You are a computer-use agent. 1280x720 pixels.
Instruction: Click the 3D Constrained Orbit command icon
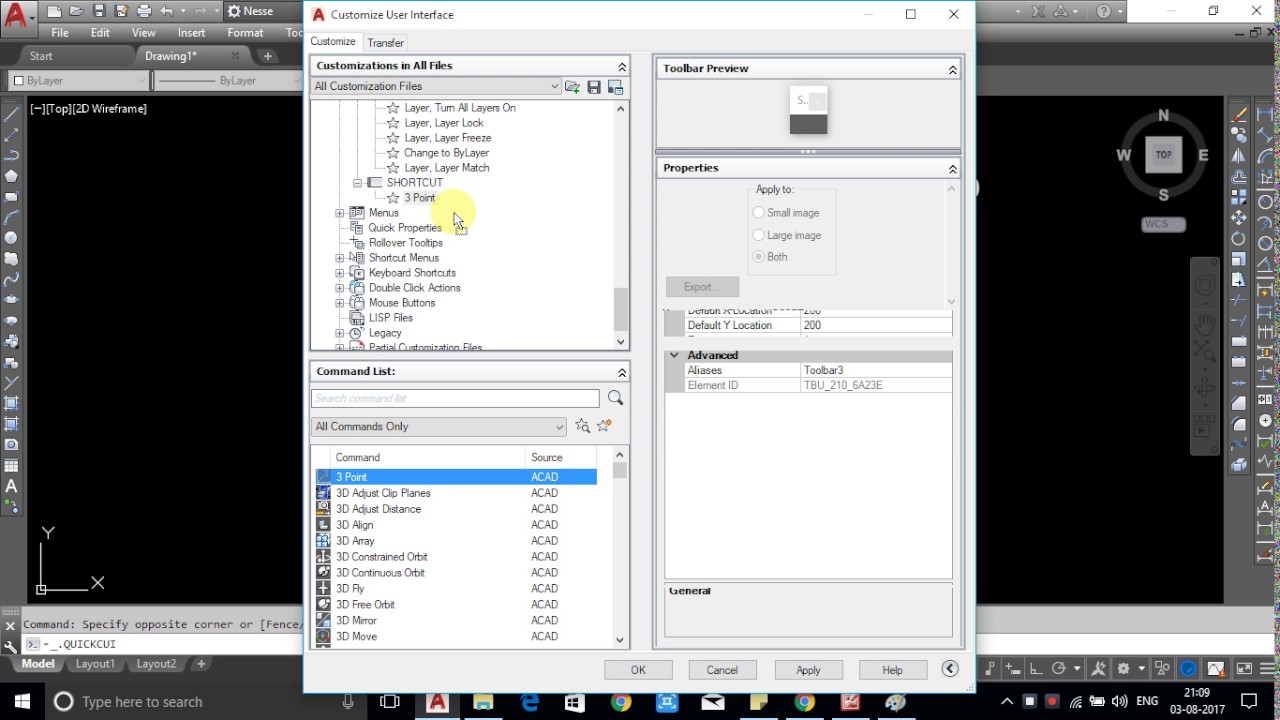[x=323, y=557]
